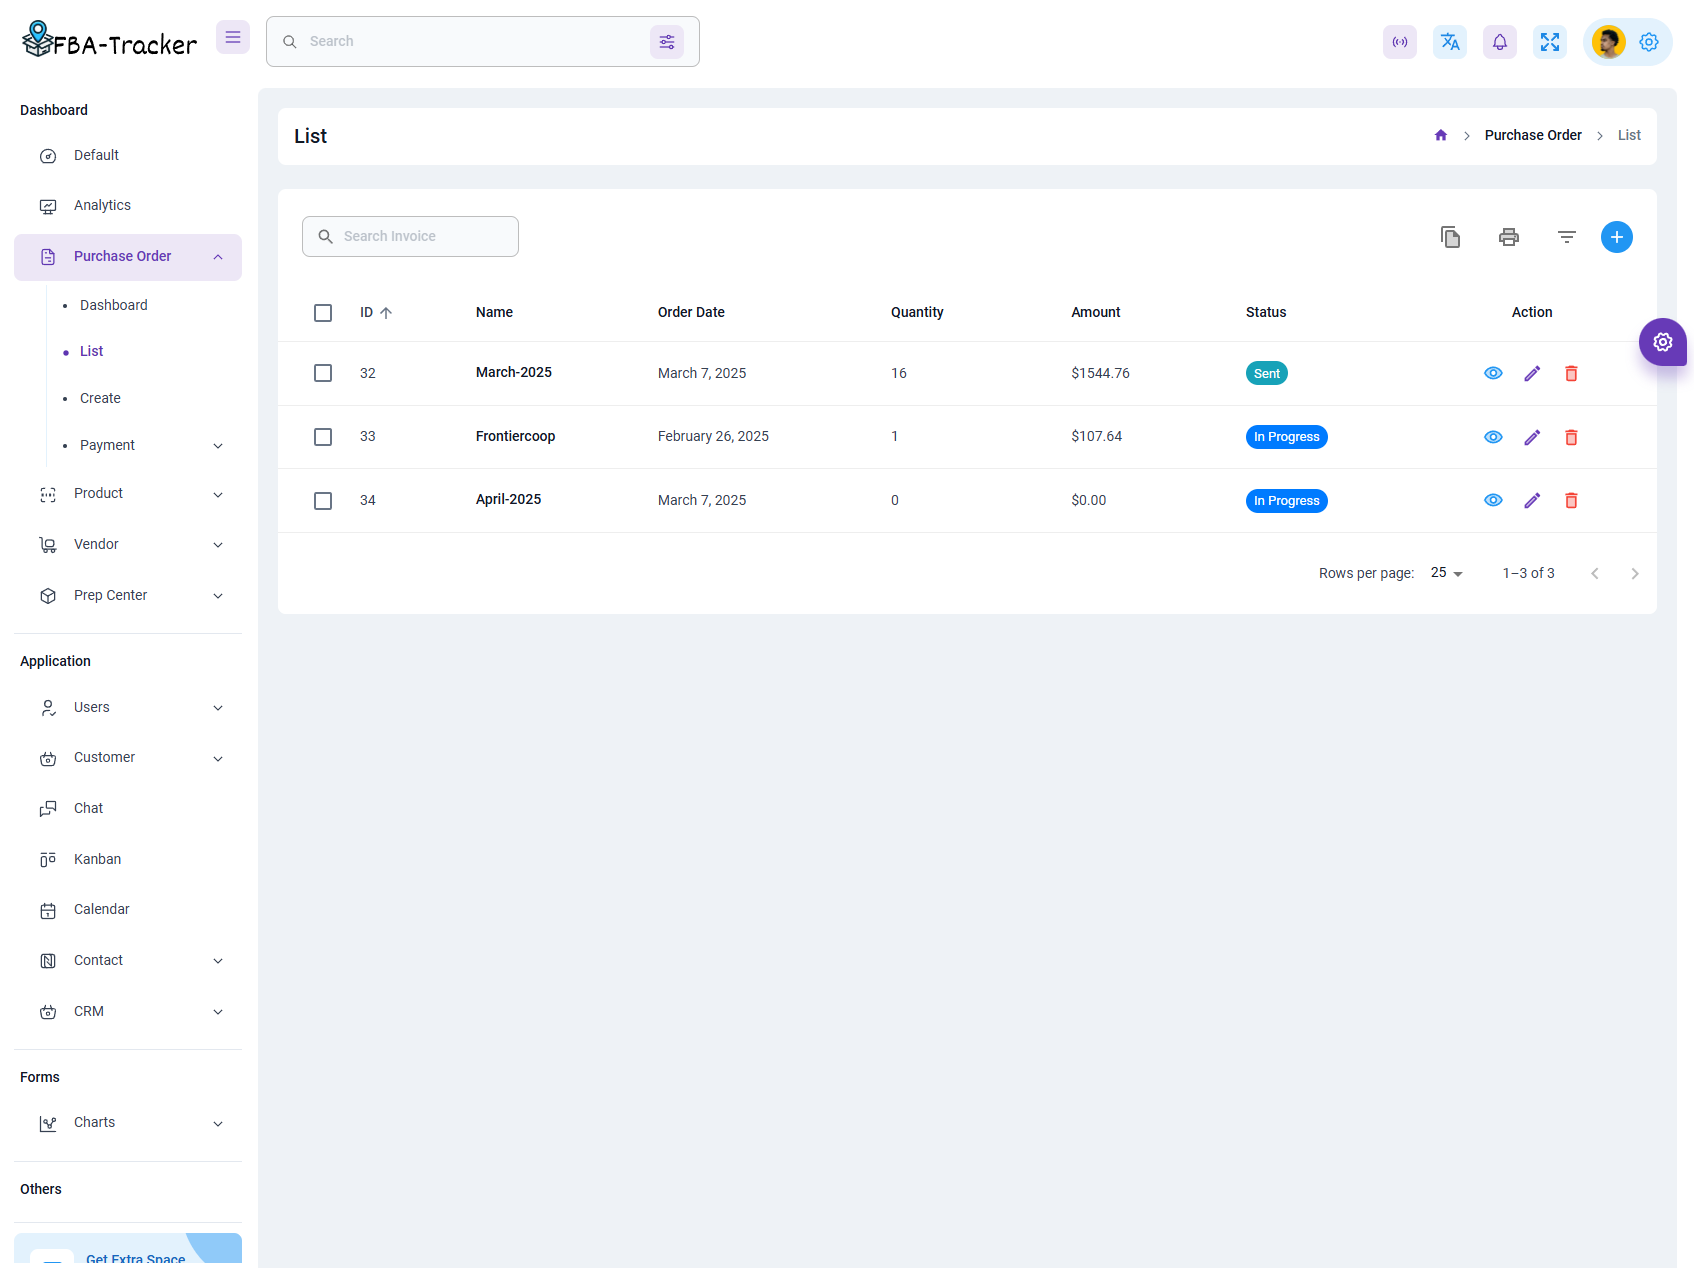1694x1268 pixels.
Task: Open Purchase Order from the breadcrumb
Action: pyautogui.click(x=1533, y=135)
